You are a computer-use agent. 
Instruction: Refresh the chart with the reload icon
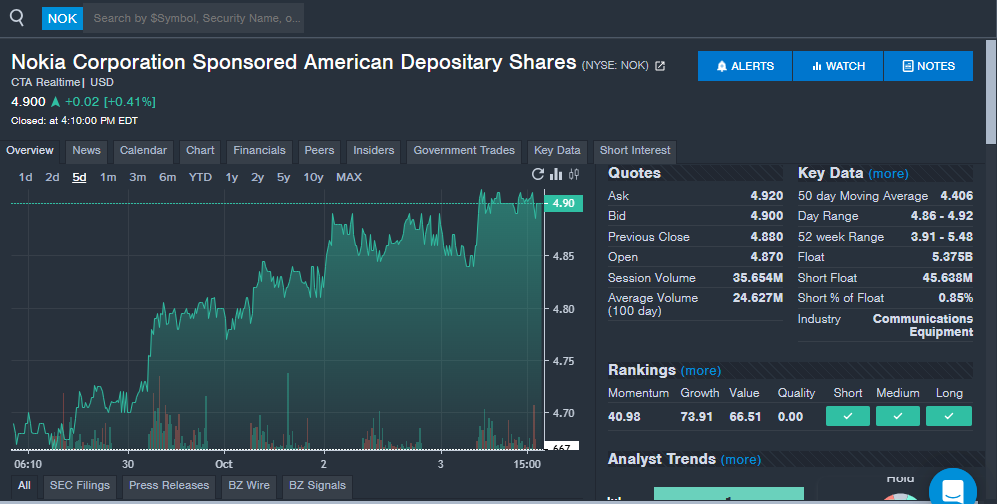click(x=538, y=174)
